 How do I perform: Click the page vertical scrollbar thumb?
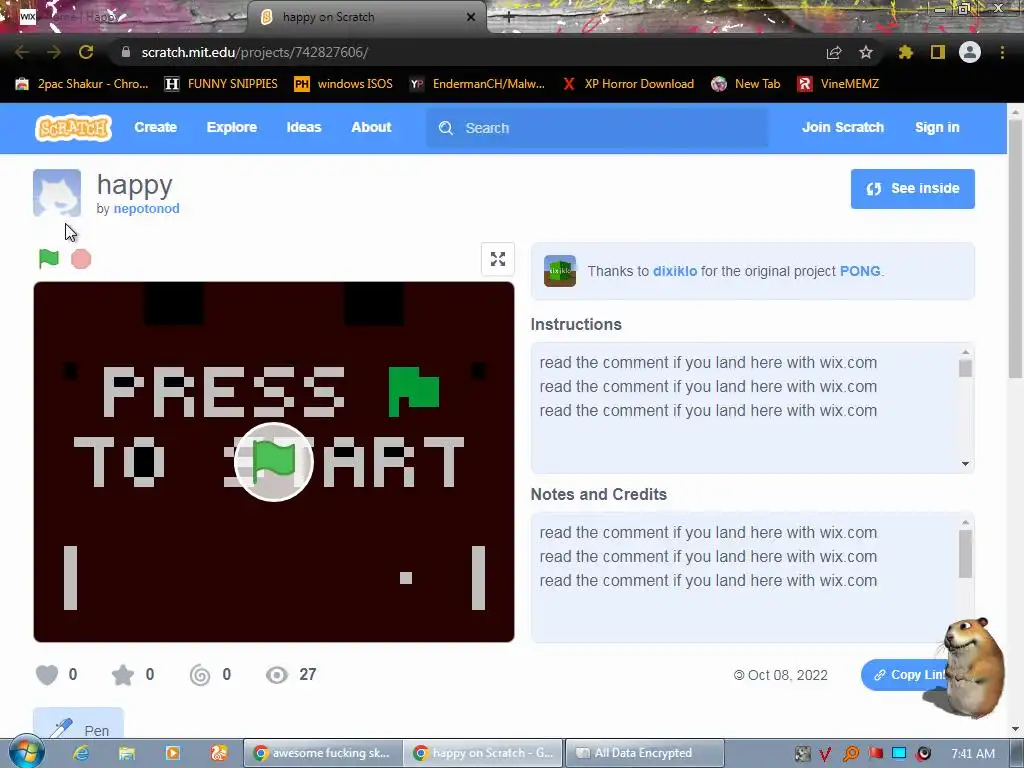[1015, 248]
